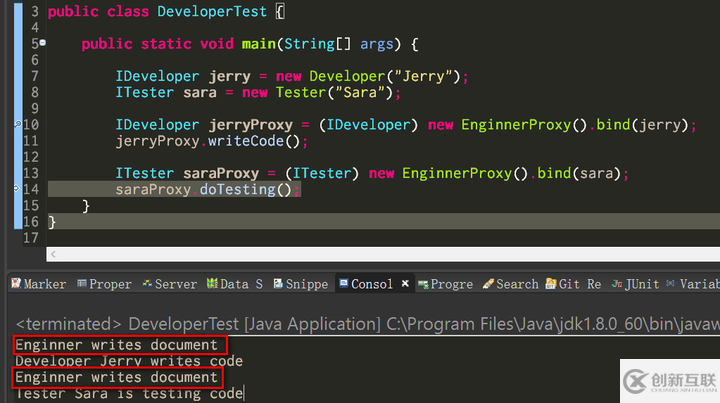720x403 pixels.
Task: Switch to the JUnit view tab
Action: [635, 284]
